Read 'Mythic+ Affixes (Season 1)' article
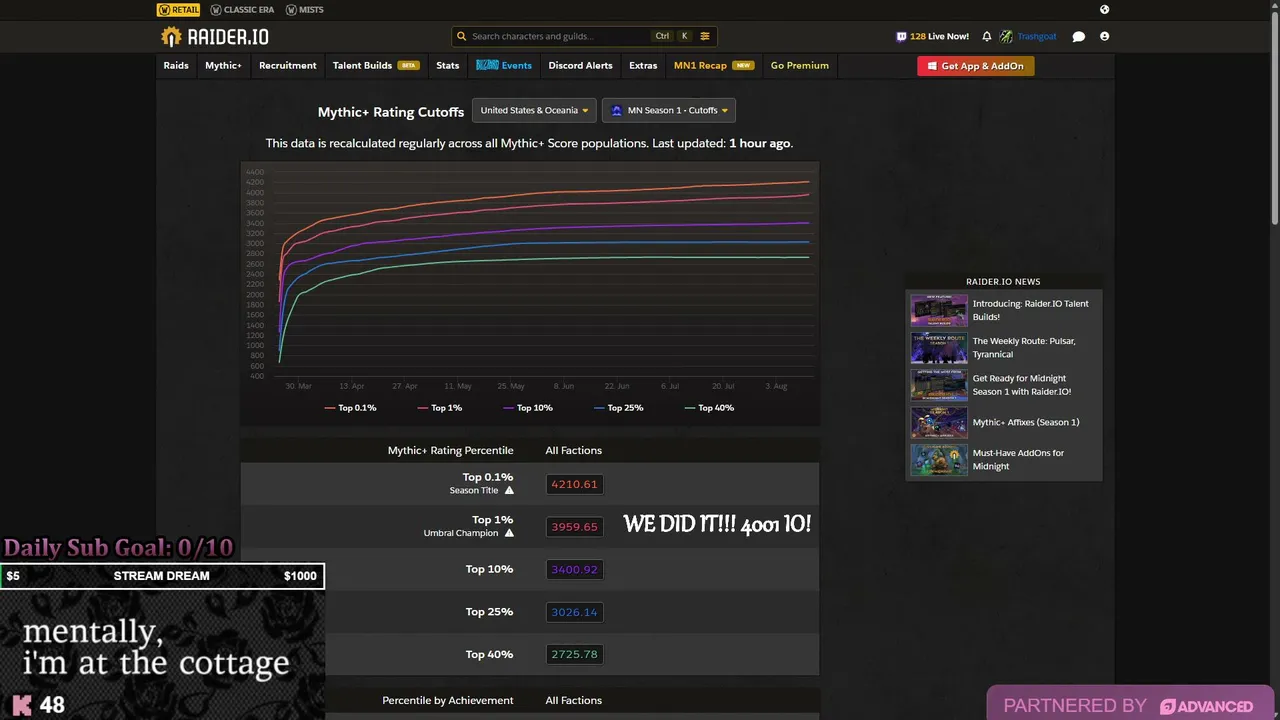1280x720 pixels. [x=1026, y=422]
